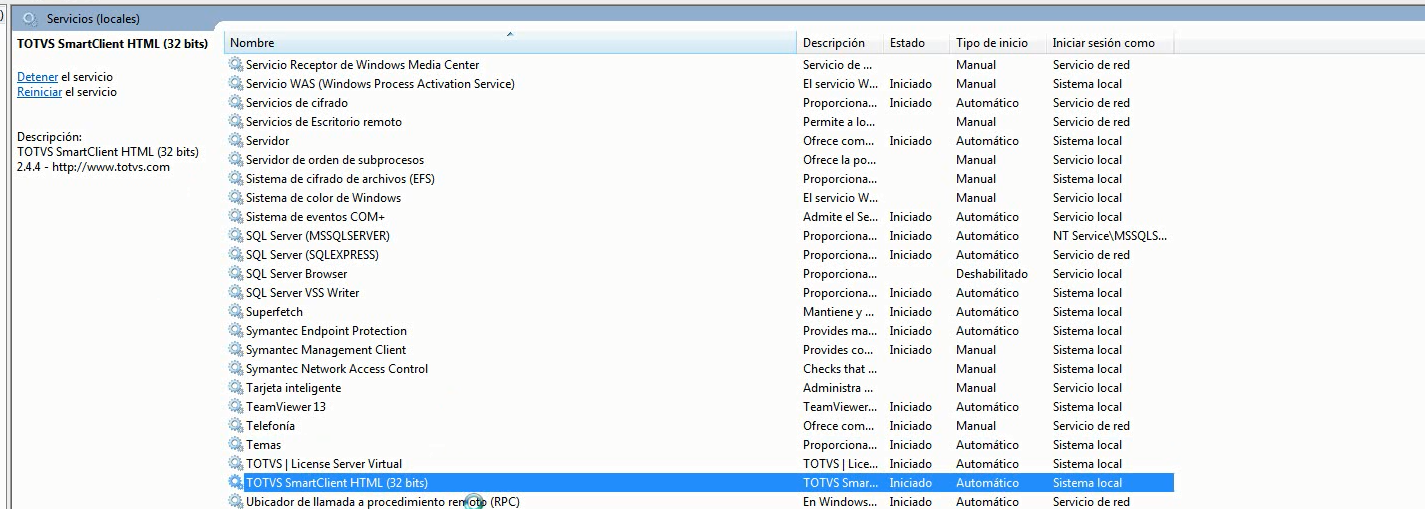Click Detener link to stop the service
This screenshot has height=509, width=1425.
37,77
